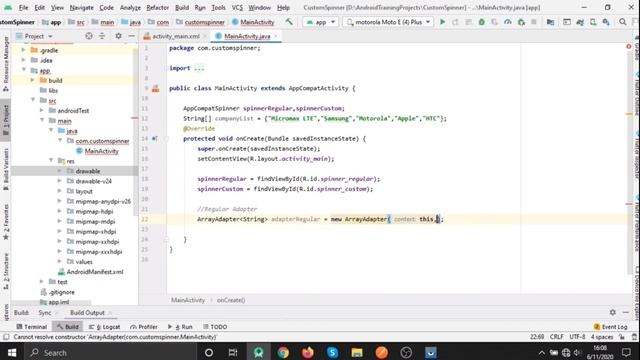Screen dimensions: 640x360
Task: Open the File menu
Action: point(23,7)
